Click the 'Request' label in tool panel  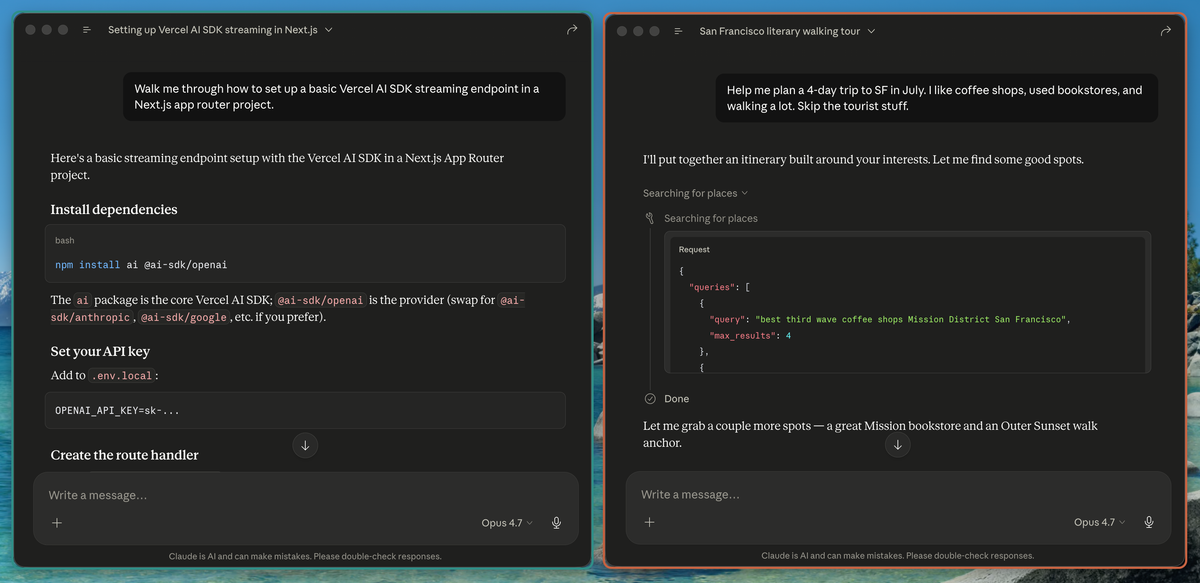click(694, 249)
